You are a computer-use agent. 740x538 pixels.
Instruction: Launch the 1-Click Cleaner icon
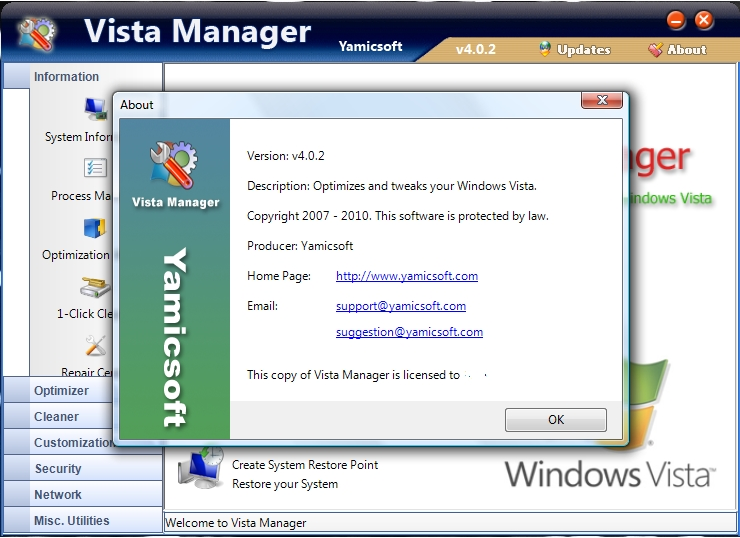(x=96, y=287)
